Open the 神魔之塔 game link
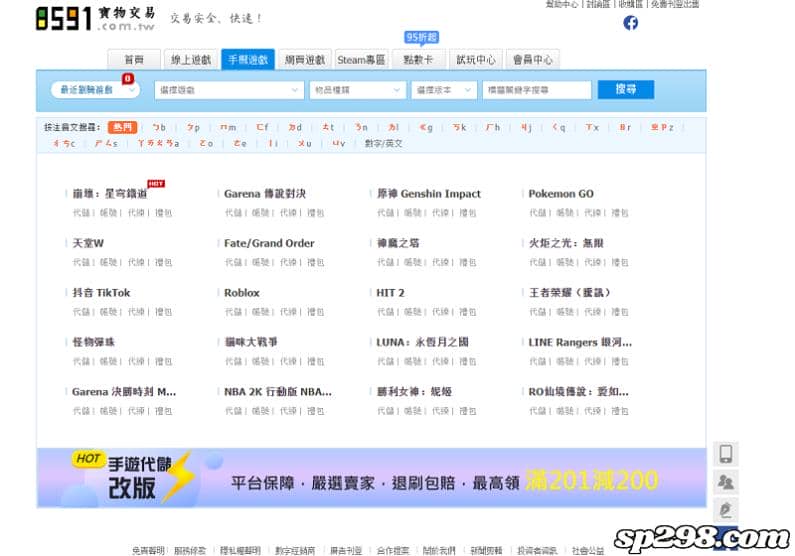Screen dimensions: 795x556 click(398, 243)
